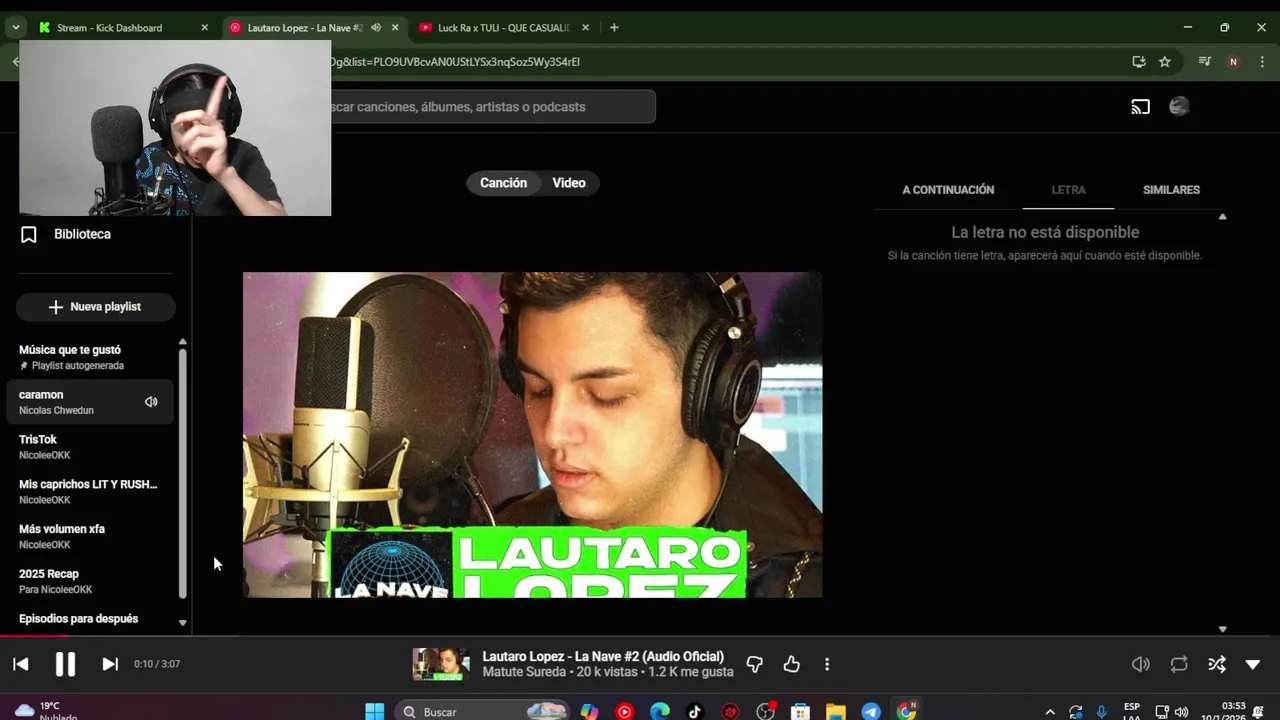Open Windows Start menu

coord(375,712)
